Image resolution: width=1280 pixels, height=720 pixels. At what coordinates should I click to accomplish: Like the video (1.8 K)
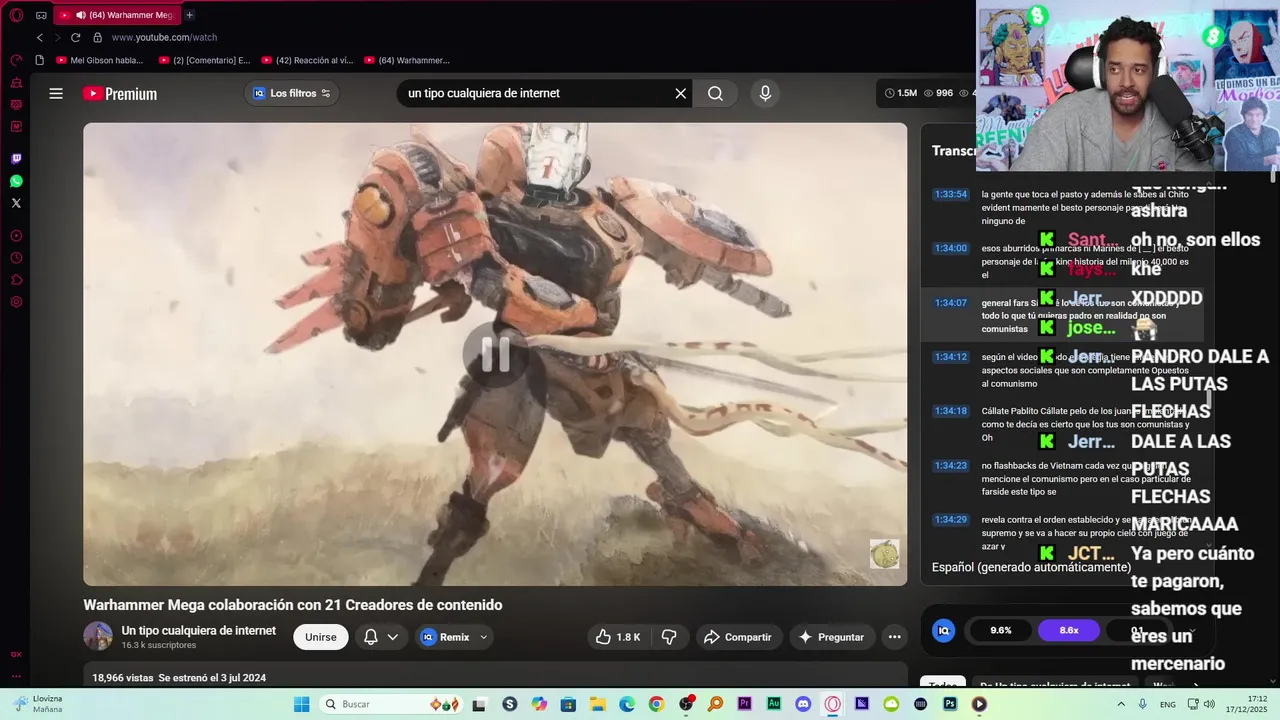pos(618,637)
